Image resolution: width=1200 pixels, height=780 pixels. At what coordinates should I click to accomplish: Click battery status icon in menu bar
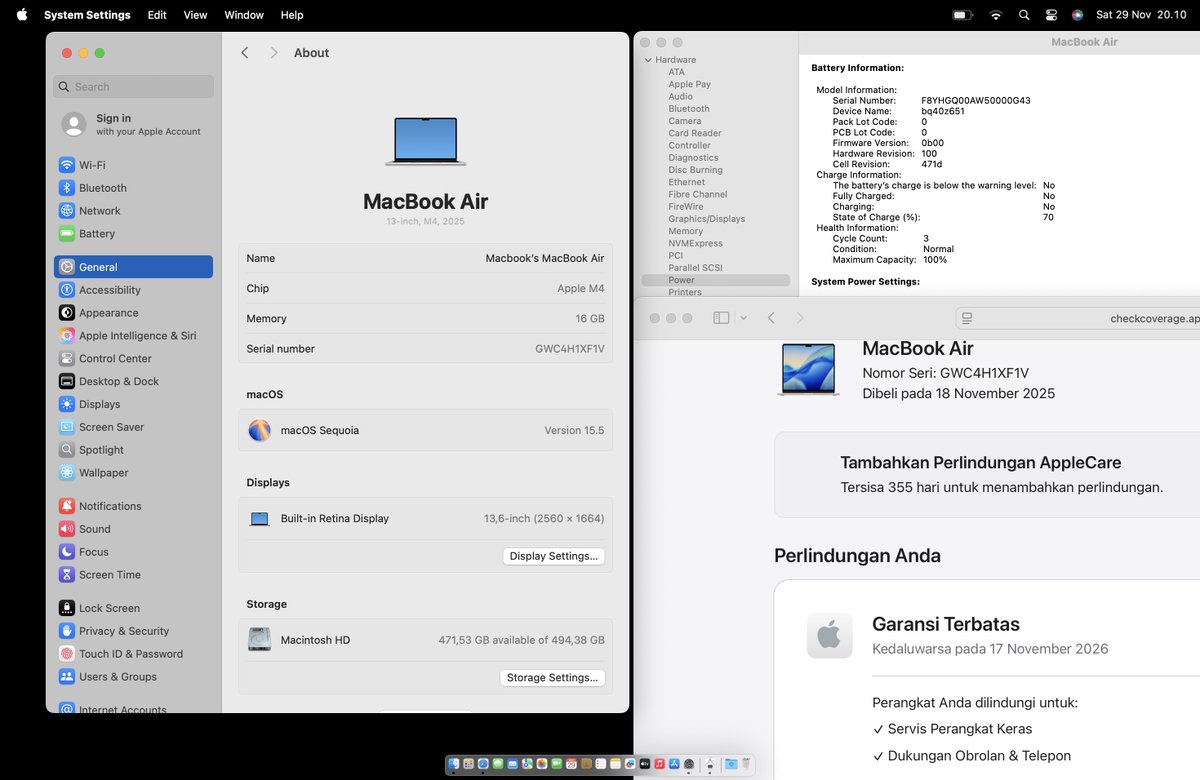click(963, 15)
